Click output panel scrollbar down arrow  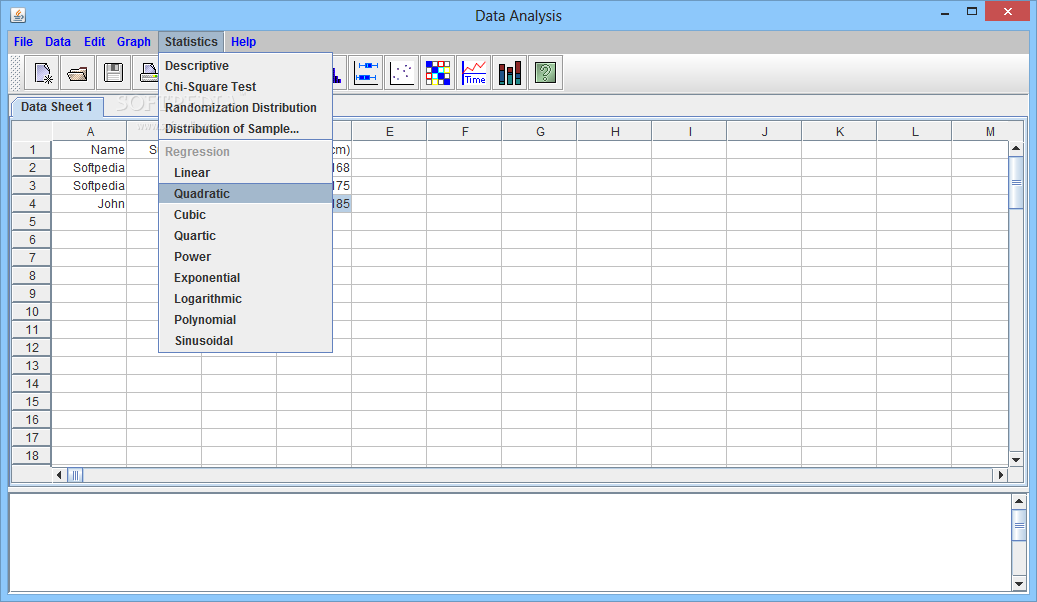tap(1019, 584)
